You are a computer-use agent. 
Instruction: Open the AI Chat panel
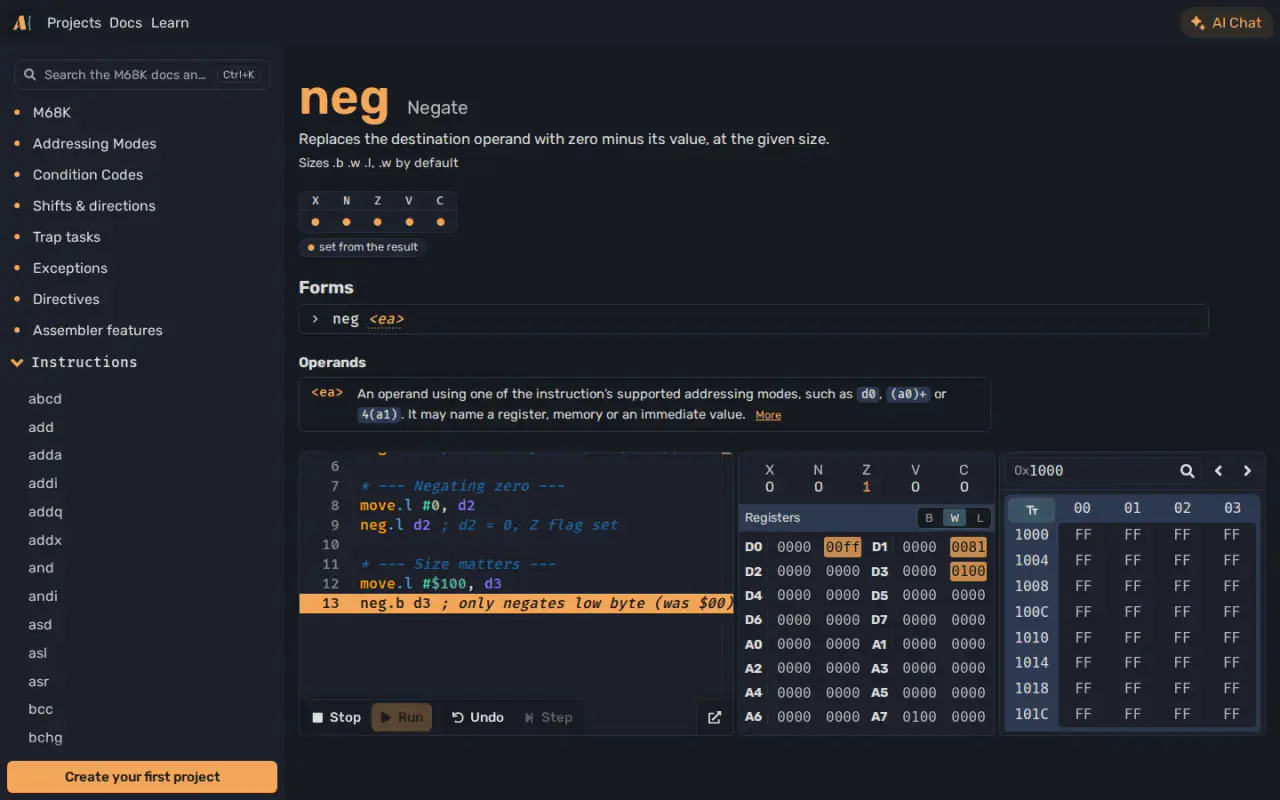[1226, 22]
